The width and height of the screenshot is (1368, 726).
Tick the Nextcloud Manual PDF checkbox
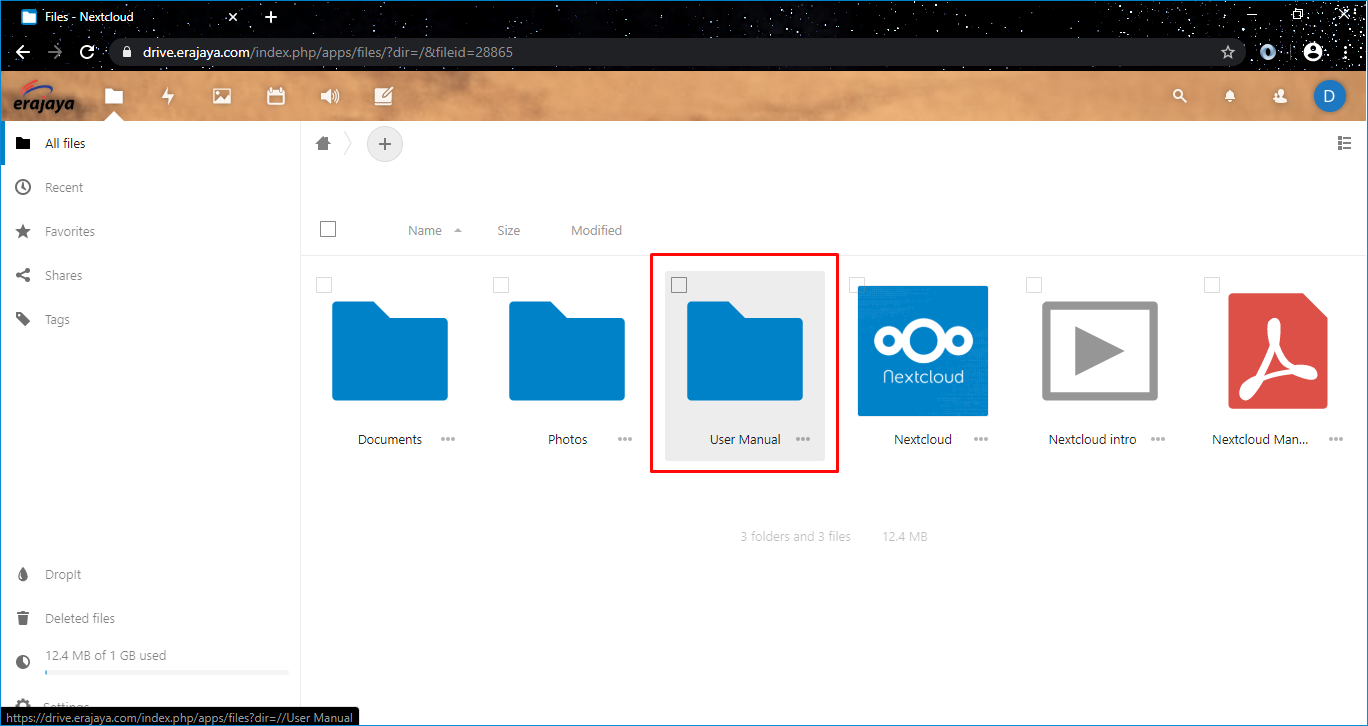(1212, 285)
